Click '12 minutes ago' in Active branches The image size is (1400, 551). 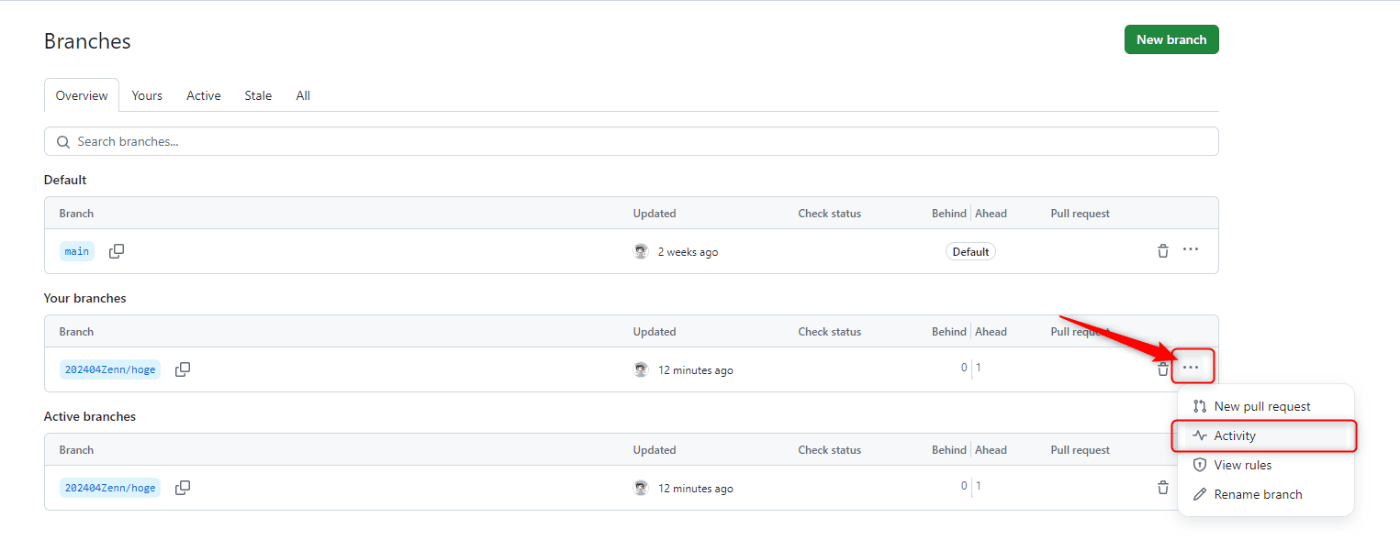[x=695, y=488]
